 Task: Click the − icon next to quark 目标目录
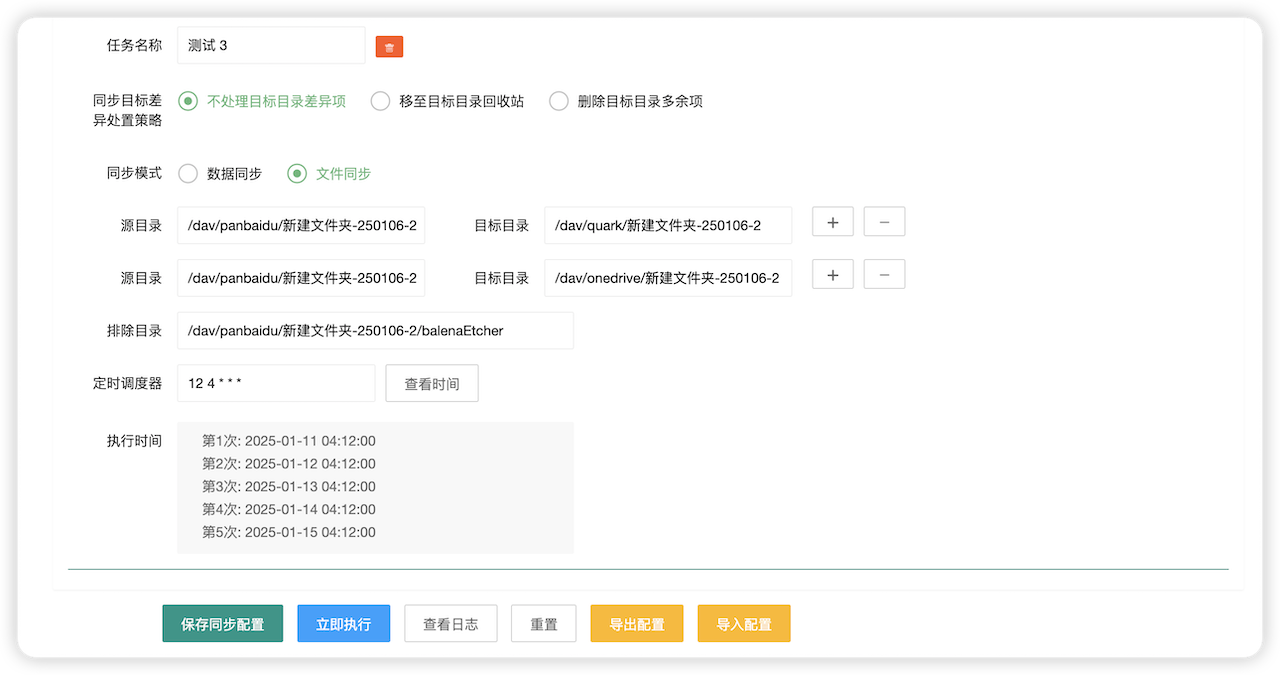tap(884, 221)
